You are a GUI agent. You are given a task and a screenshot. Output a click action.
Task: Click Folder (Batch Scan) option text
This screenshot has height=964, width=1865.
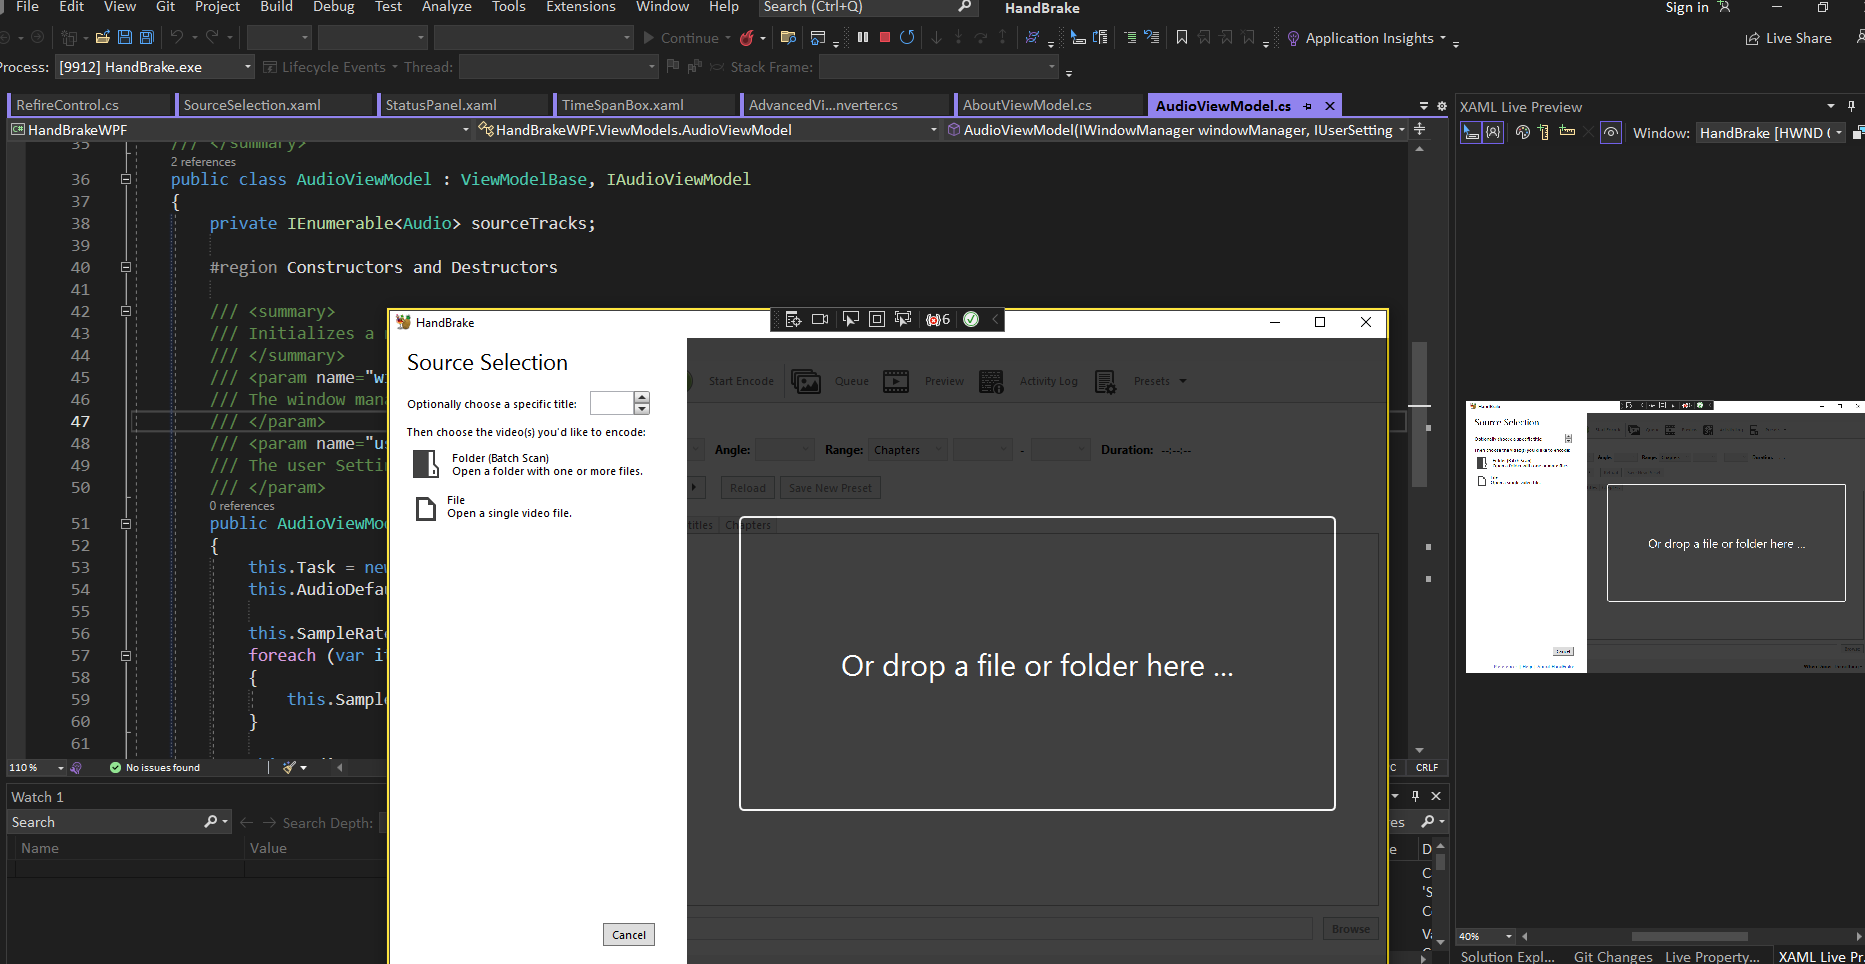(x=500, y=458)
